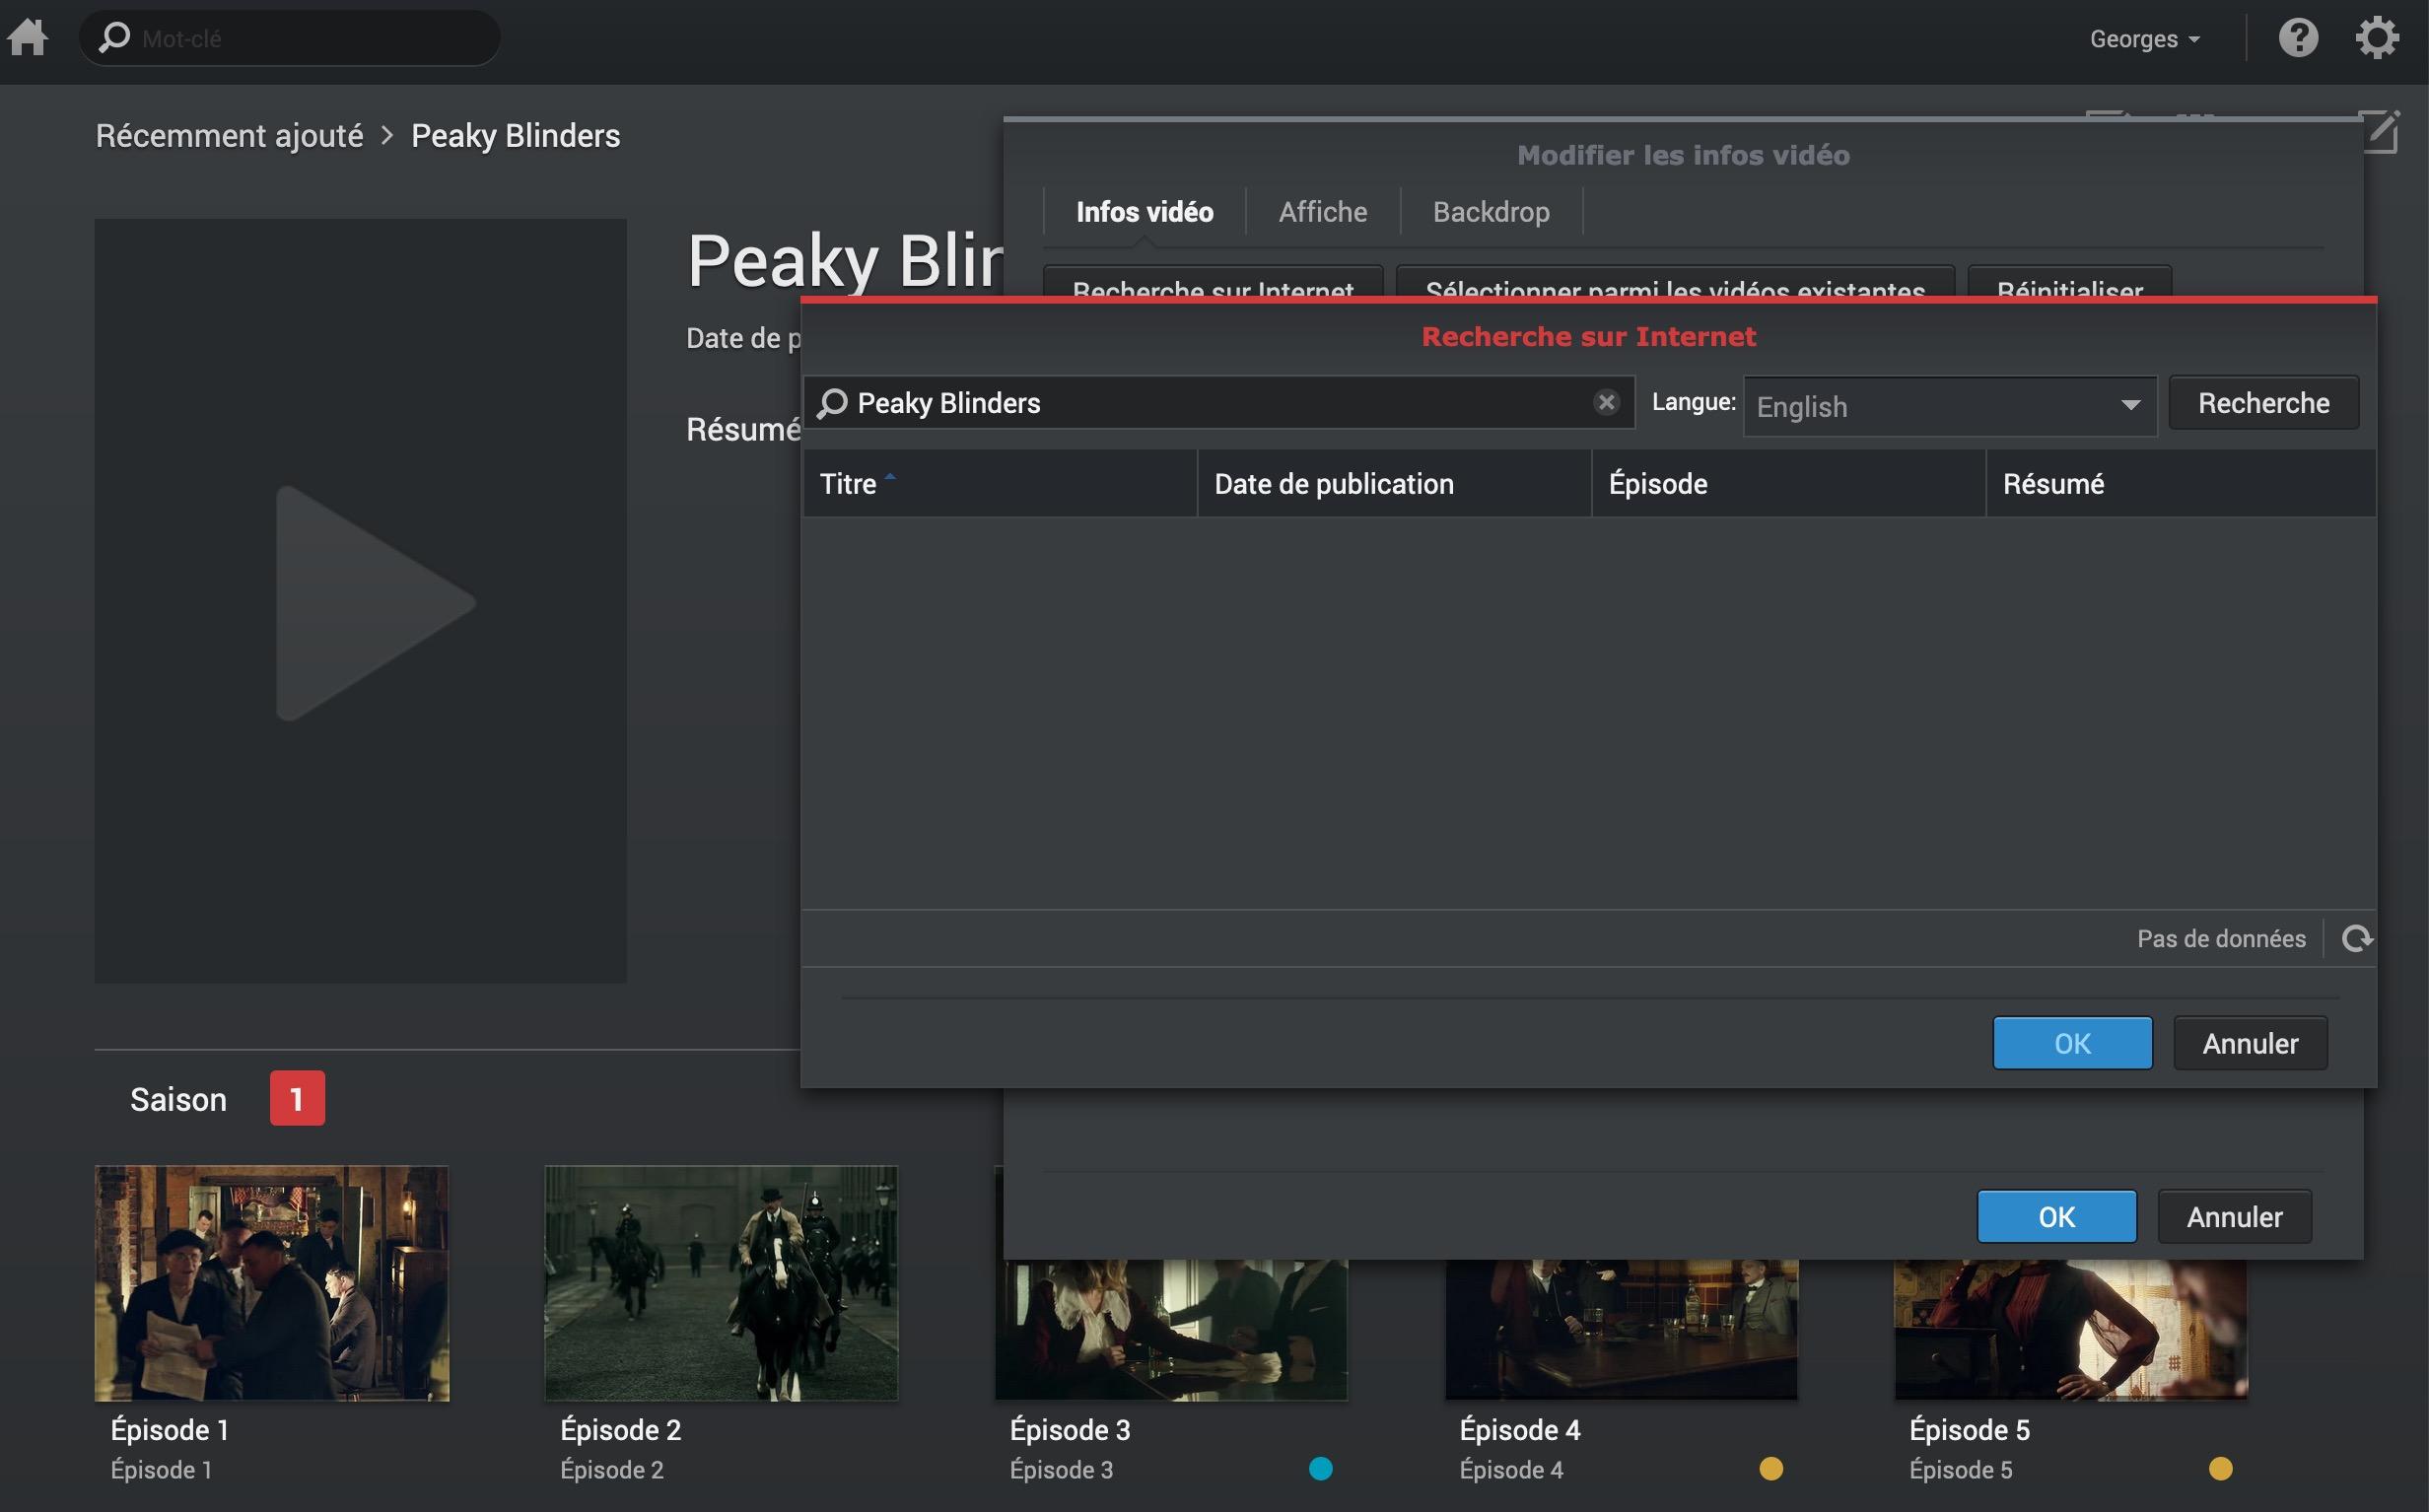Open settings gear icon

click(x=2376, y=38)
